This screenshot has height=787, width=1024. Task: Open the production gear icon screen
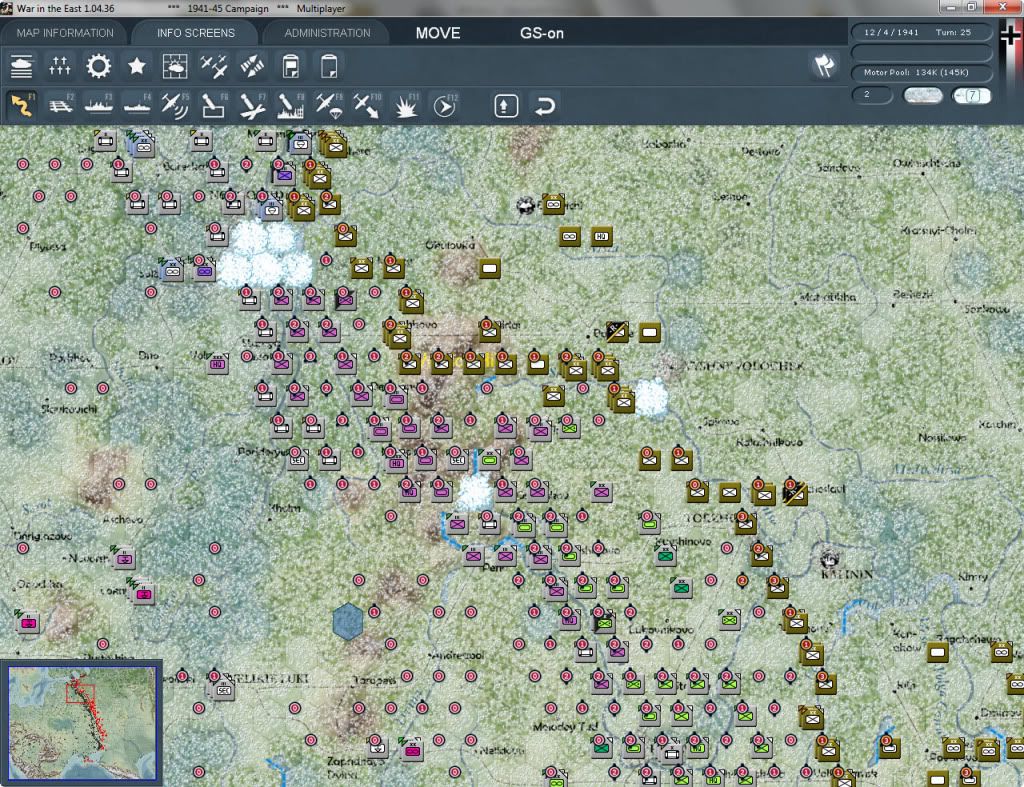coord(99,67)
